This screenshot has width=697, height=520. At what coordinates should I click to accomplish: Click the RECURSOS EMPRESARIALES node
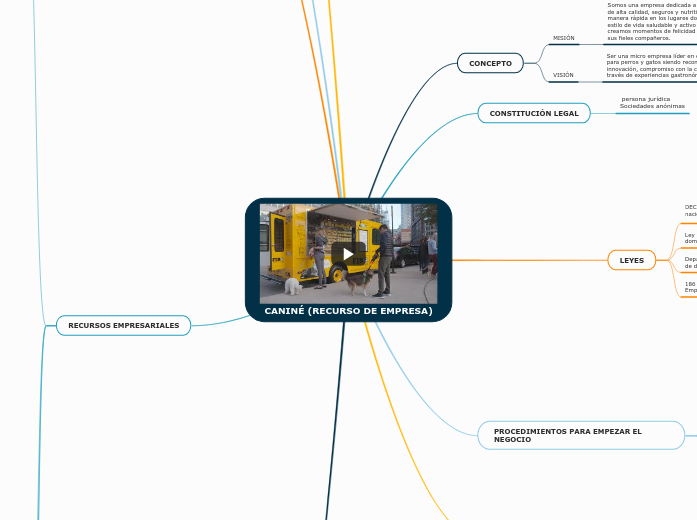point(124,325)
